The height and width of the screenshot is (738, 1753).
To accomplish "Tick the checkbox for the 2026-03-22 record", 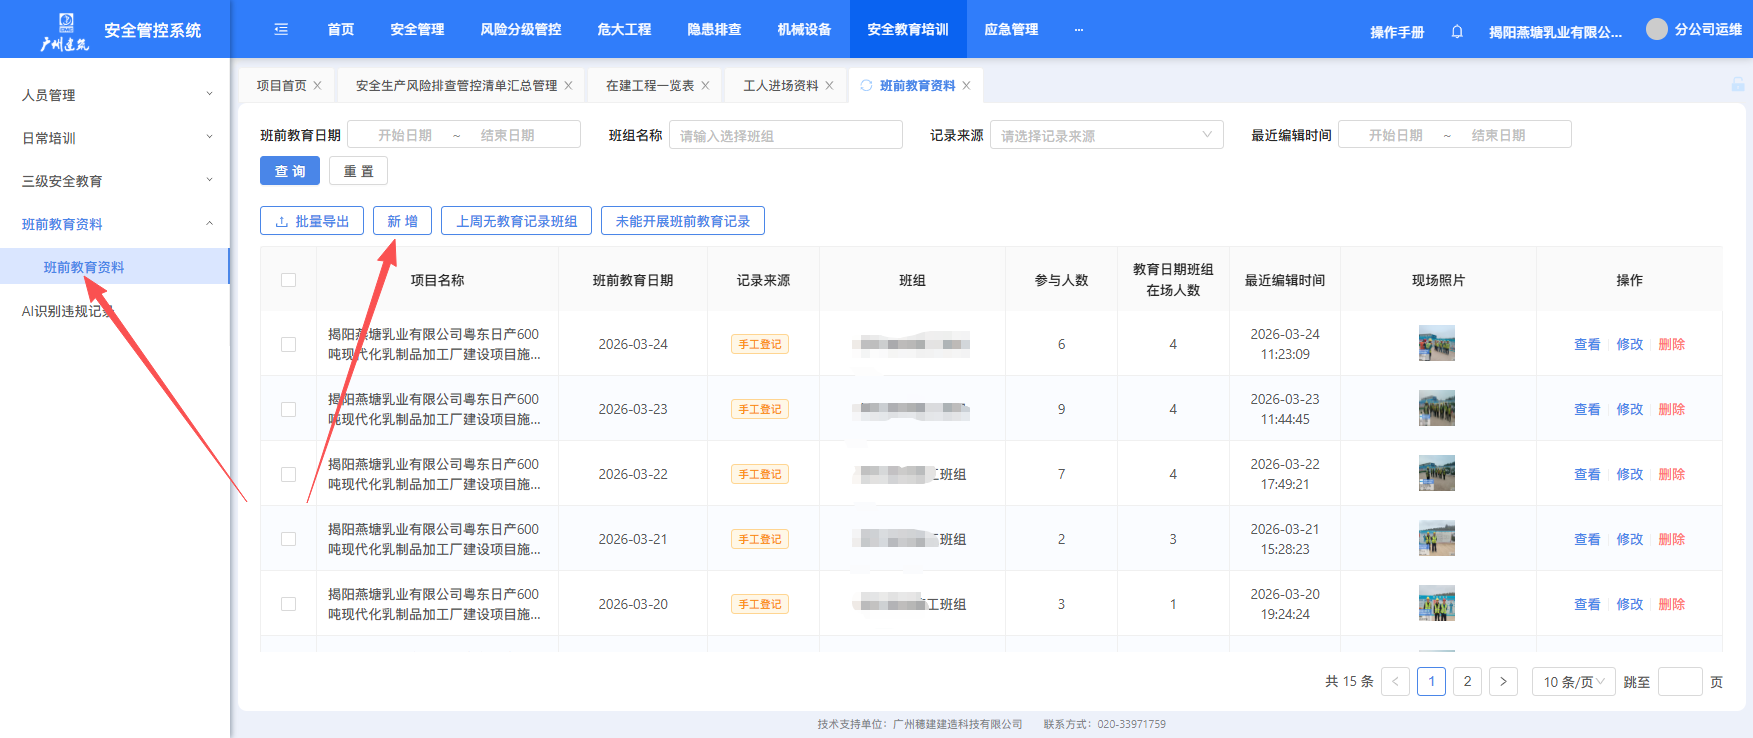I will [x=289, y=474].
